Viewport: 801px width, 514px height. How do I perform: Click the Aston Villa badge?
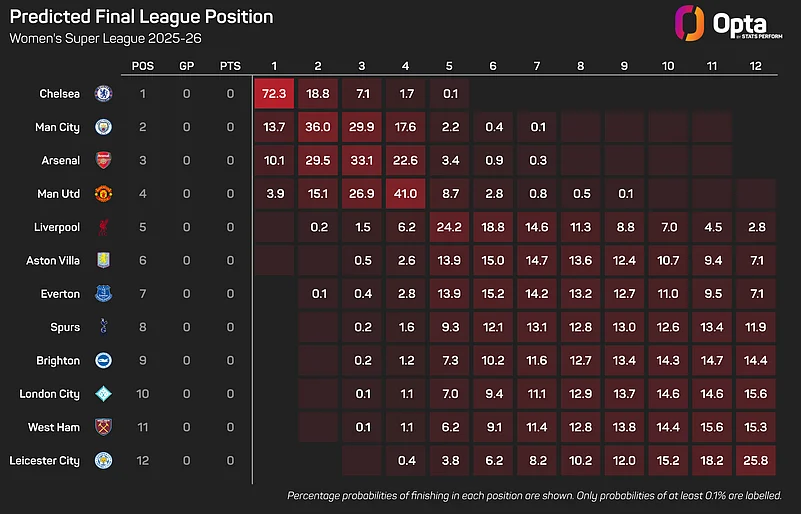tap(104, 260)
